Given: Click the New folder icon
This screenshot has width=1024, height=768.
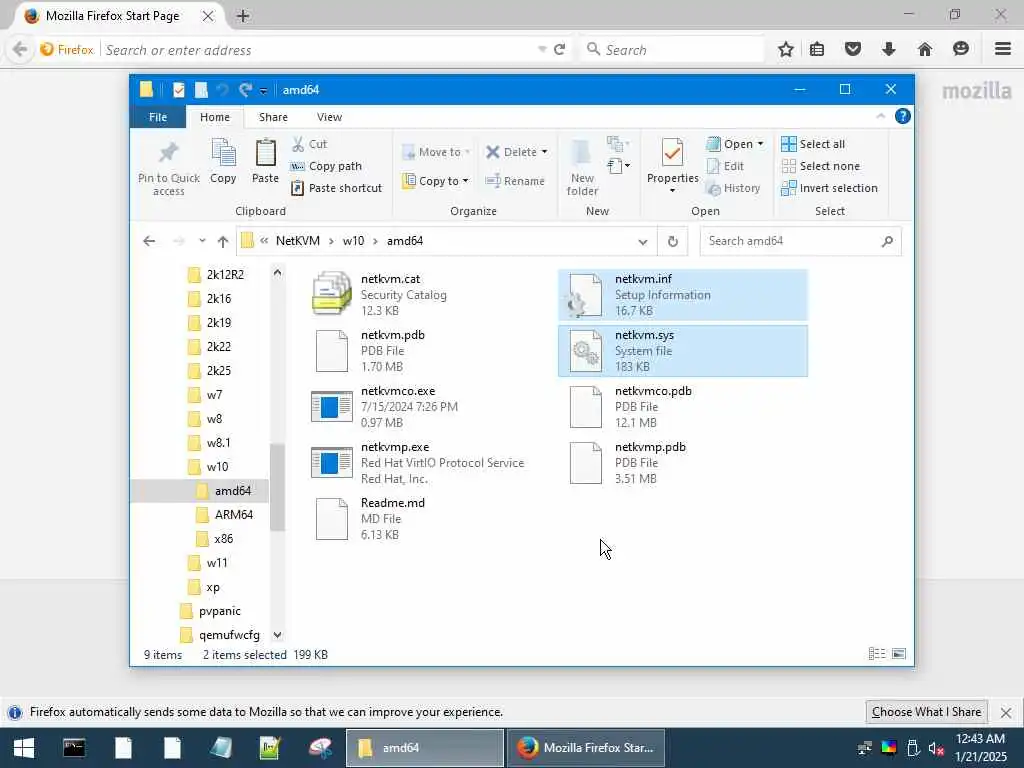Looking at the screenshot, I should pos(581,153).
